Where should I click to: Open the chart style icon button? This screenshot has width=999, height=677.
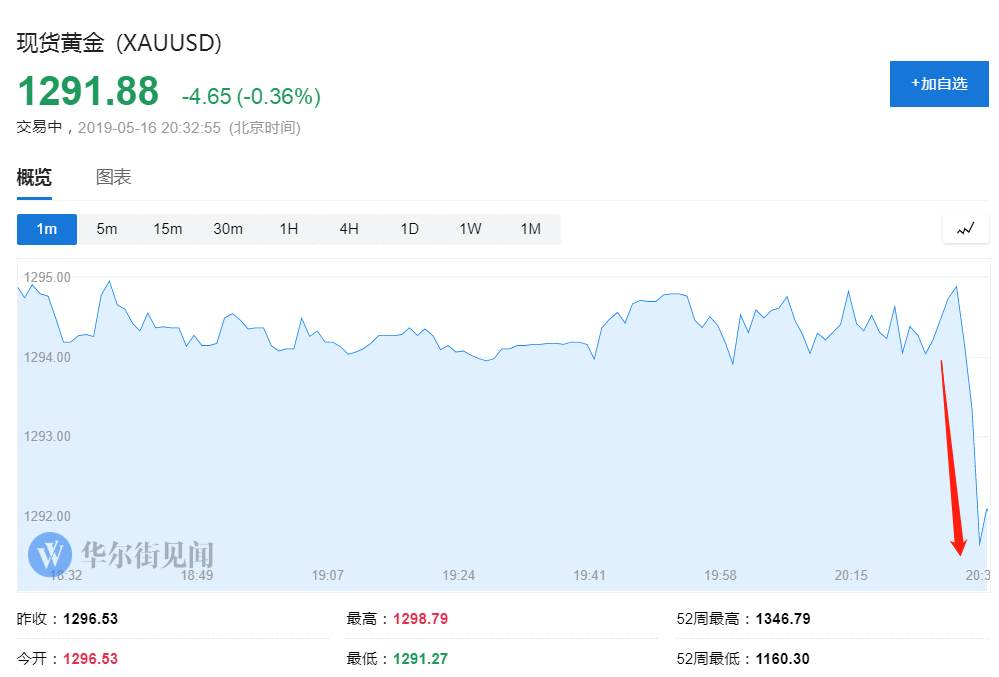[965, 229]
